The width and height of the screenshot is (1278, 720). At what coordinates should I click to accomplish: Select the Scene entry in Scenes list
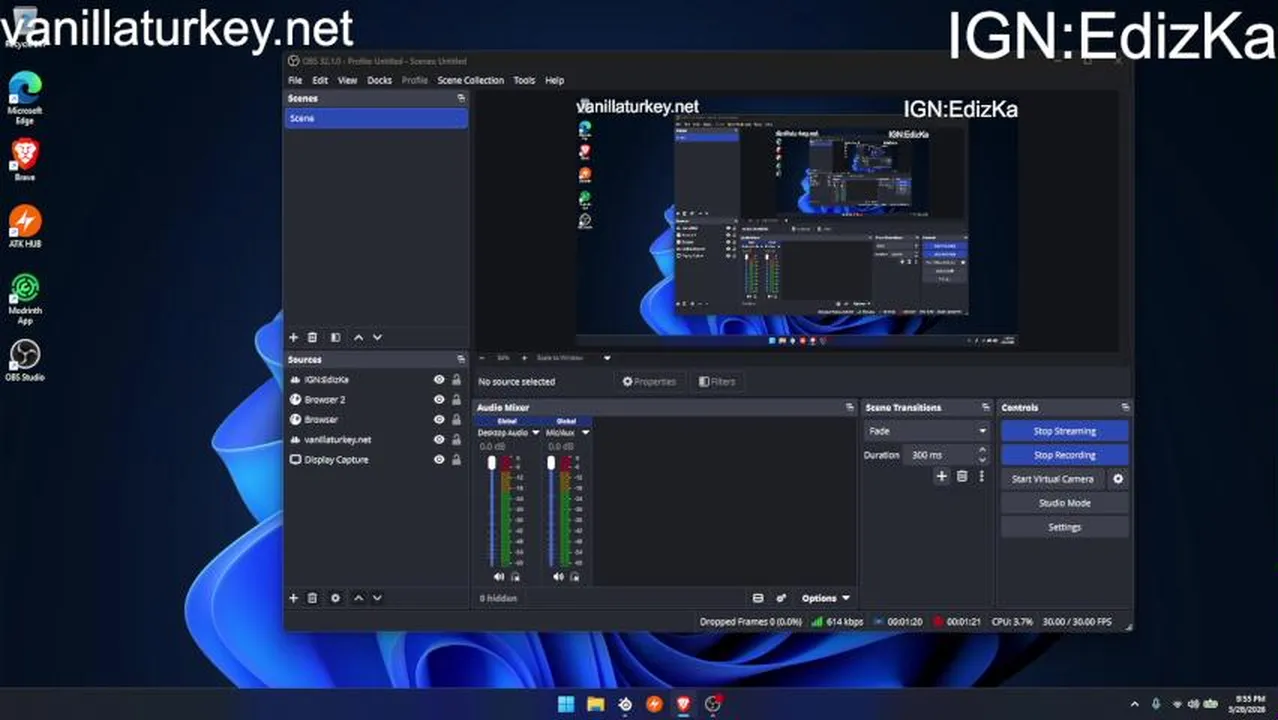pyautogui.click(x=376, y=118)
